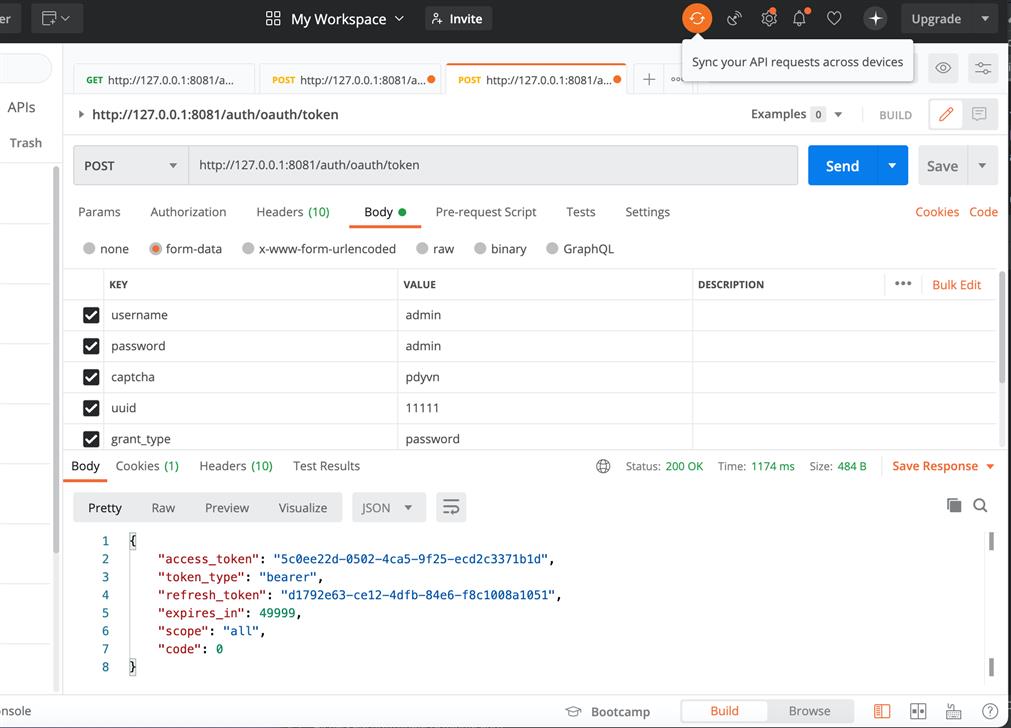Open the request Headers (10) tab
The height and width of the screenshot is (728, 1011).
pos(293,212)
